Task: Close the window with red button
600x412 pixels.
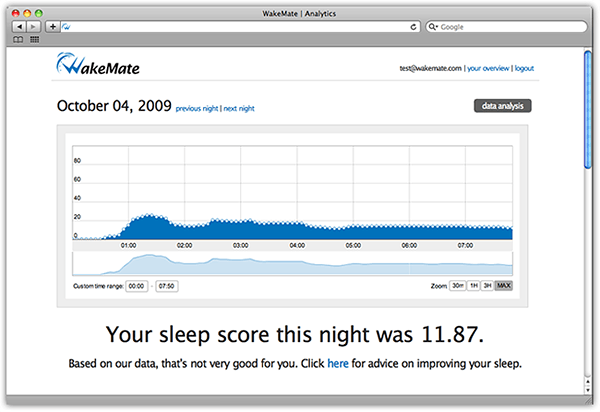Action: coord(16,13)
